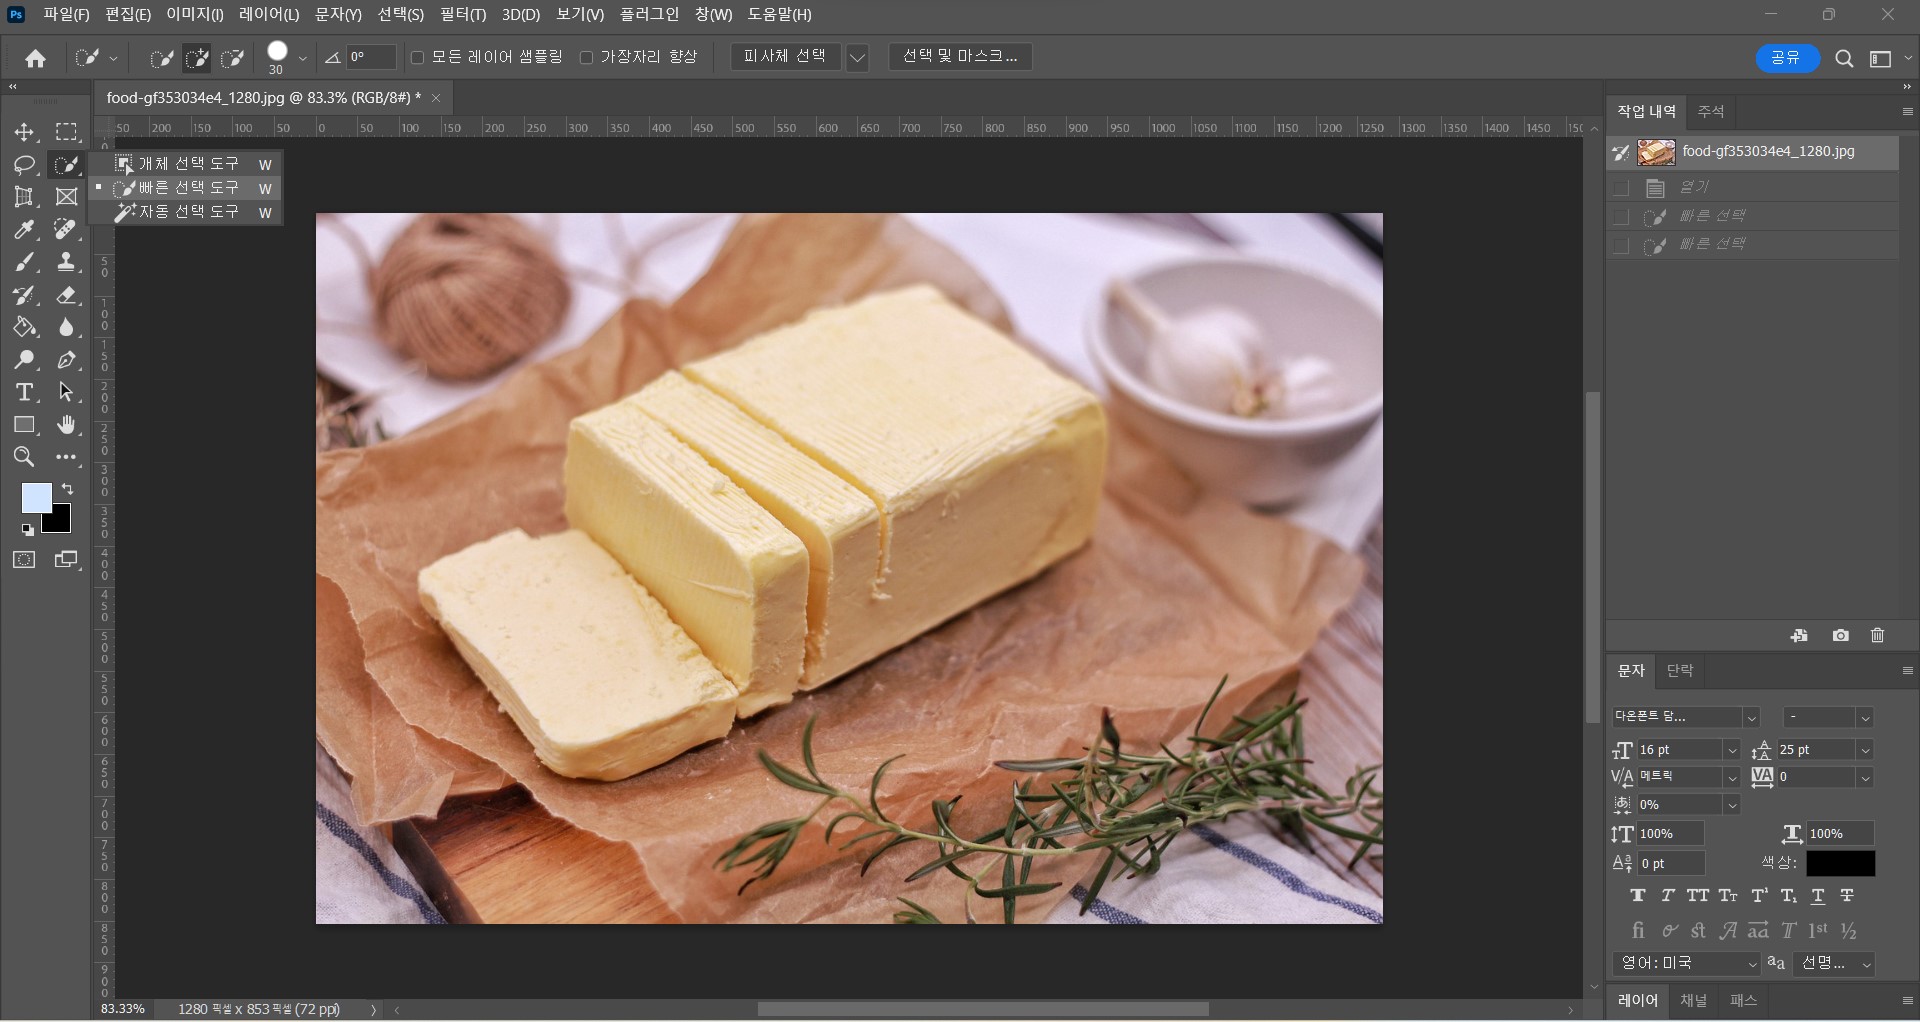Open the font family dropdown
Screen dimensions: 1920x1022
pos(1751,718)
